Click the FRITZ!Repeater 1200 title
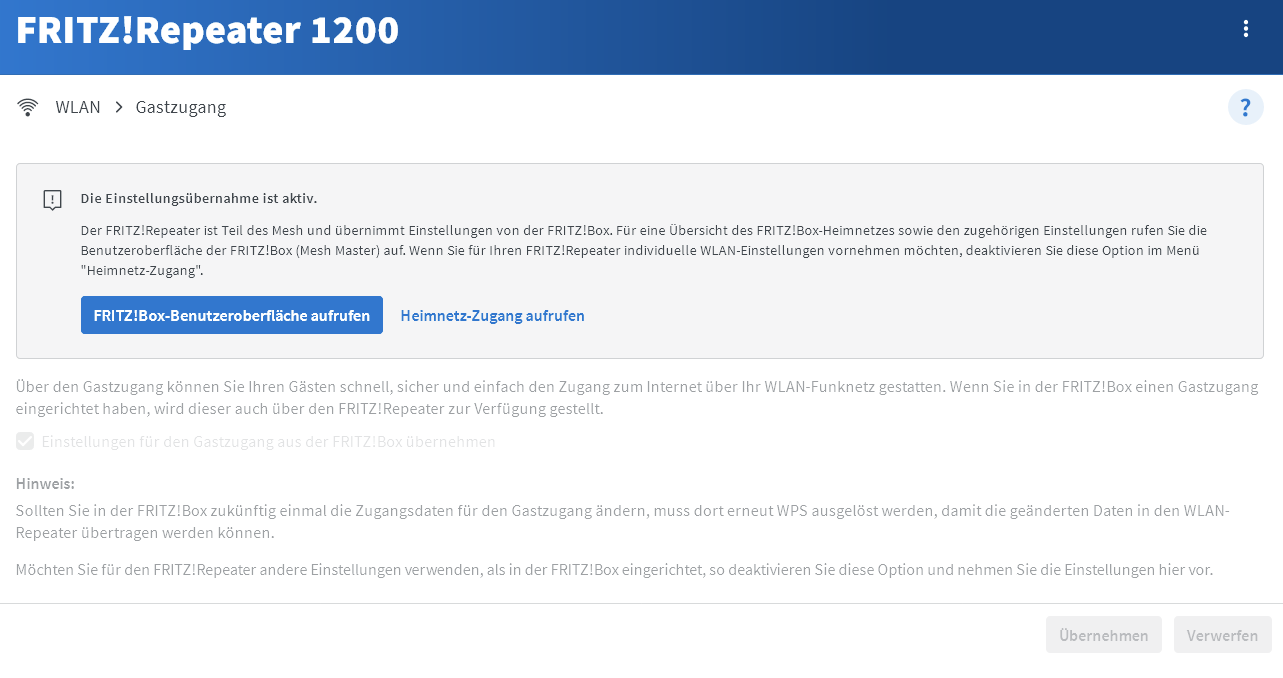Screen dimensions: 1283x678 [x=208, y=30]
